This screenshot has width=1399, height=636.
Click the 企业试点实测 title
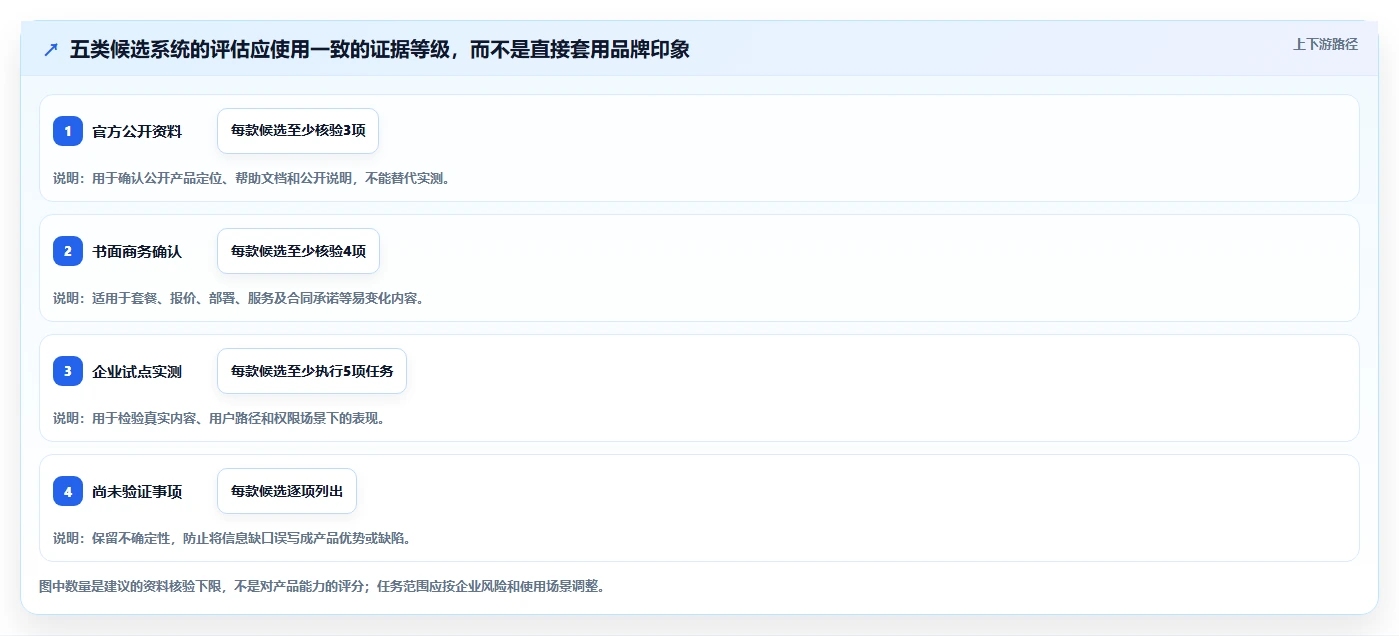pyautogui.click(x=137, y=371)
